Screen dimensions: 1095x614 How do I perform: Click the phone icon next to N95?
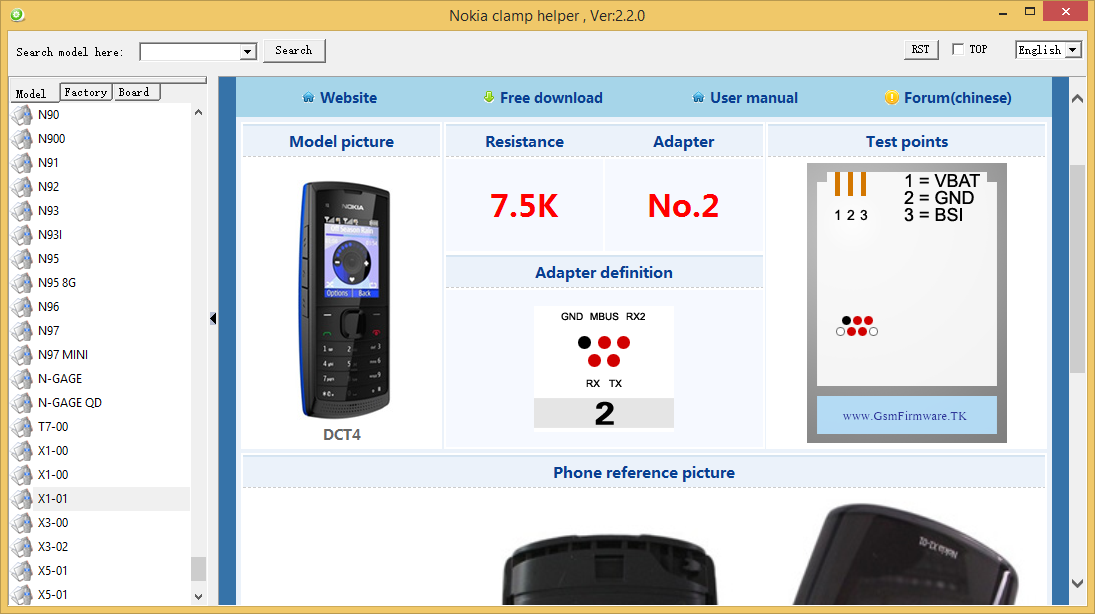point(22,258)
